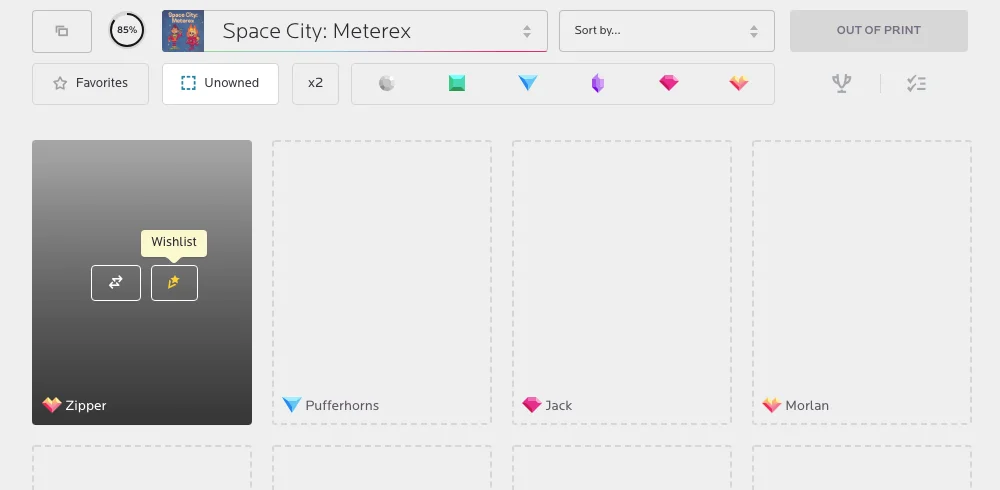
Task: Filter by blue triangle rare gem
Action: pos(527,84)
